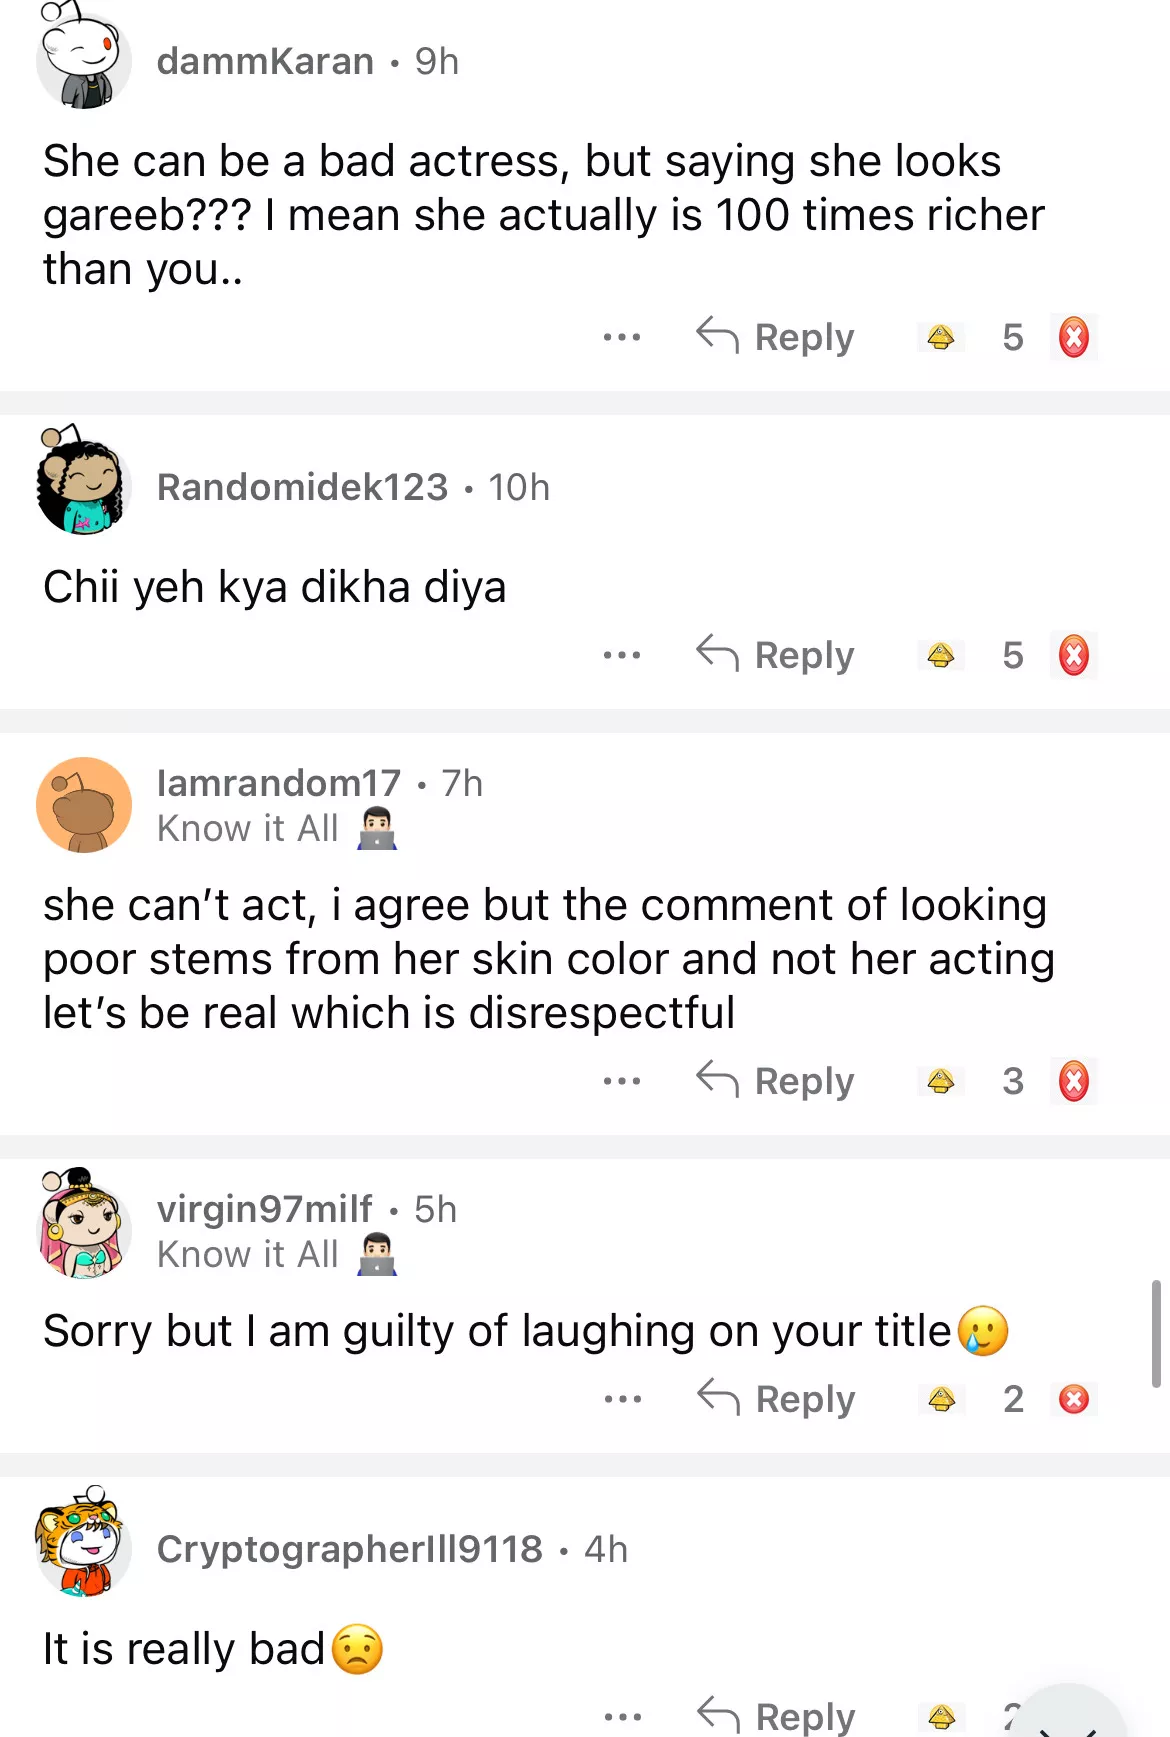Tap dammKaran's avatar picture
1170x1737 pixels.
point(84,59)
